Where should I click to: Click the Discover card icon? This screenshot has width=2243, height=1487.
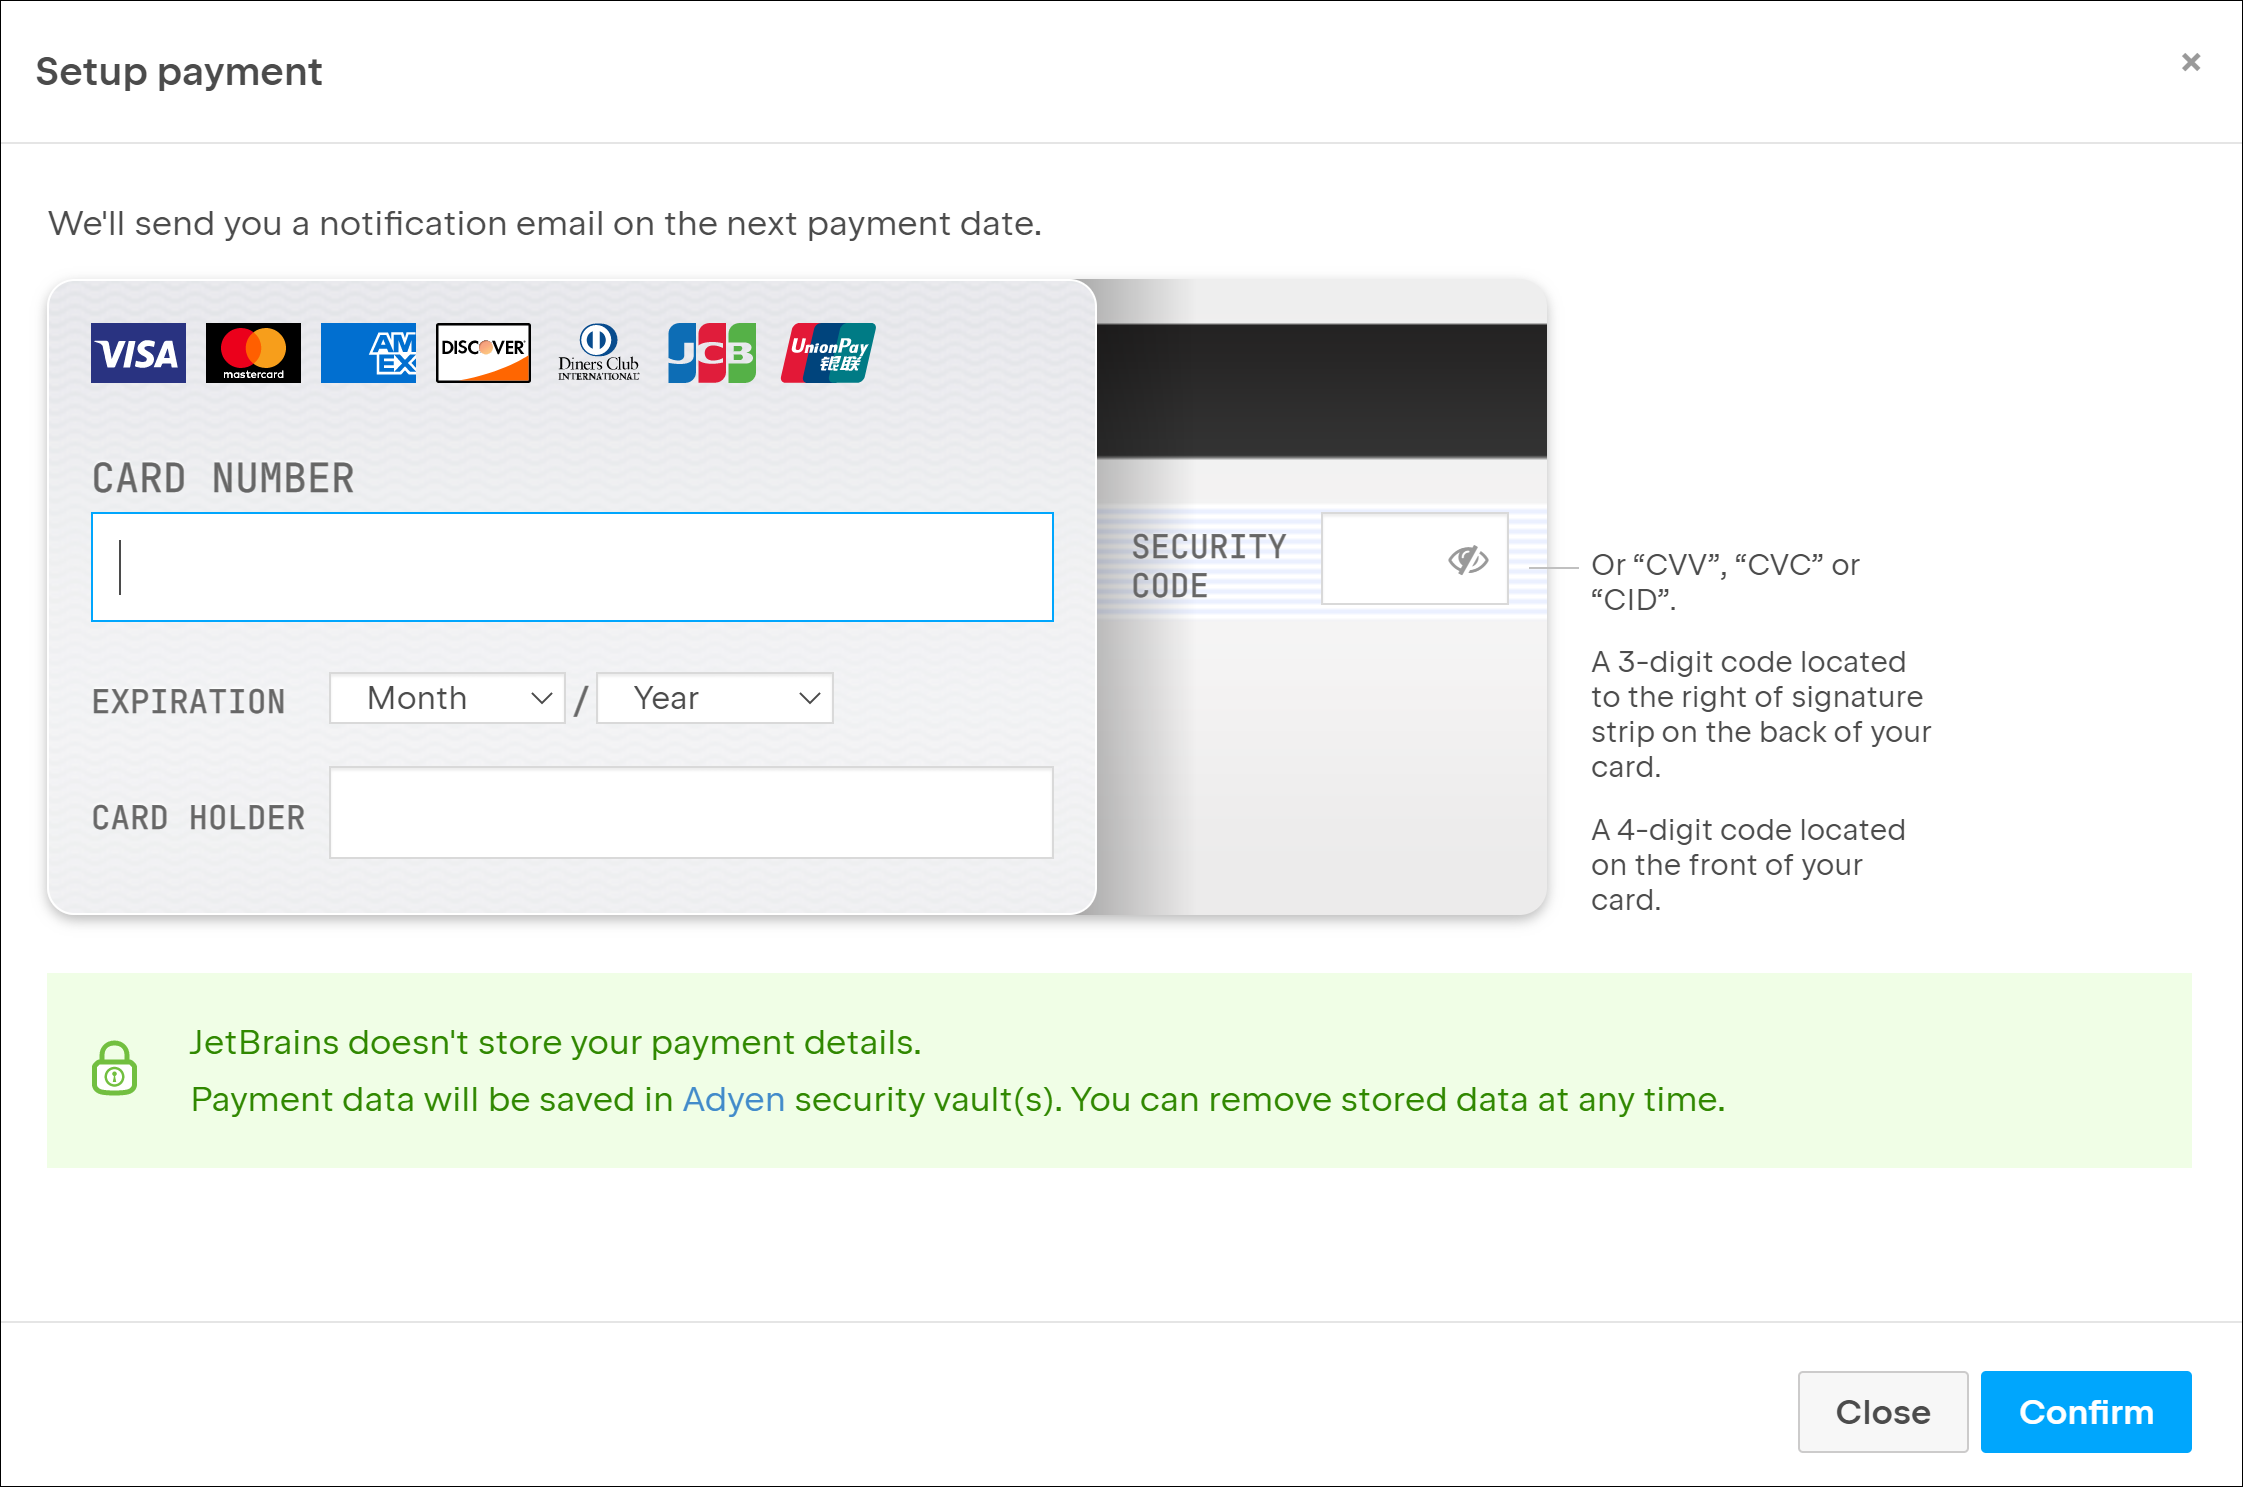pos(483,352)
